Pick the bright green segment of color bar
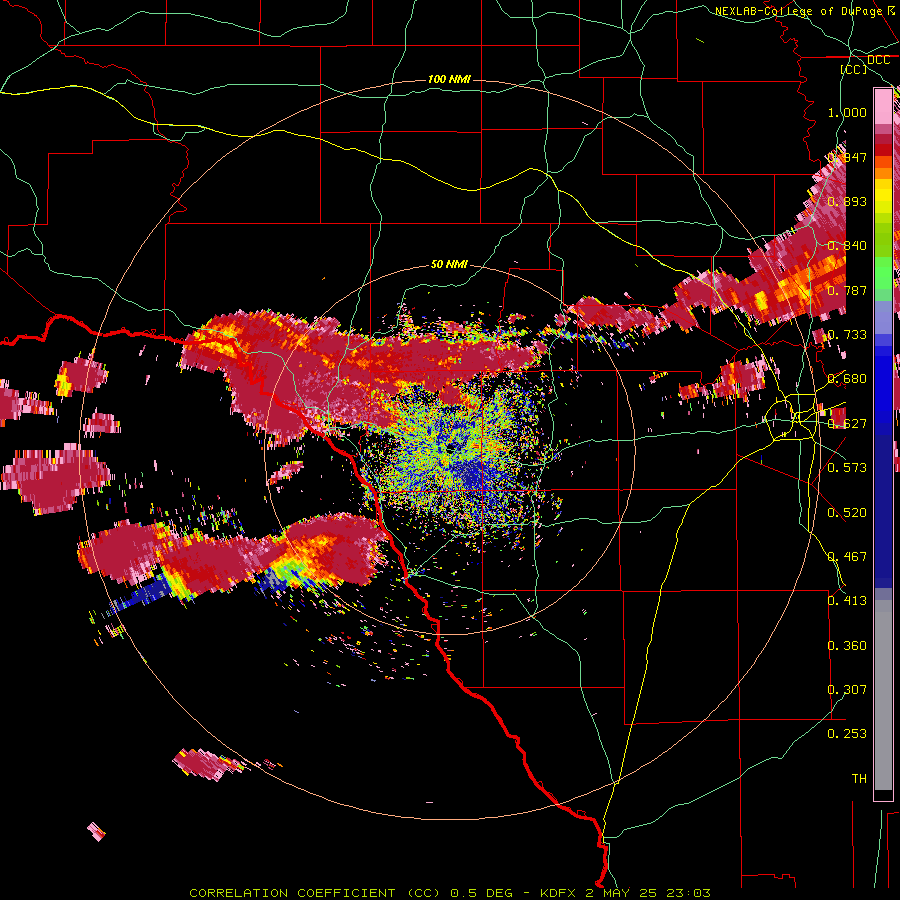This screenshot has width=900, height=900. (883, 273)
